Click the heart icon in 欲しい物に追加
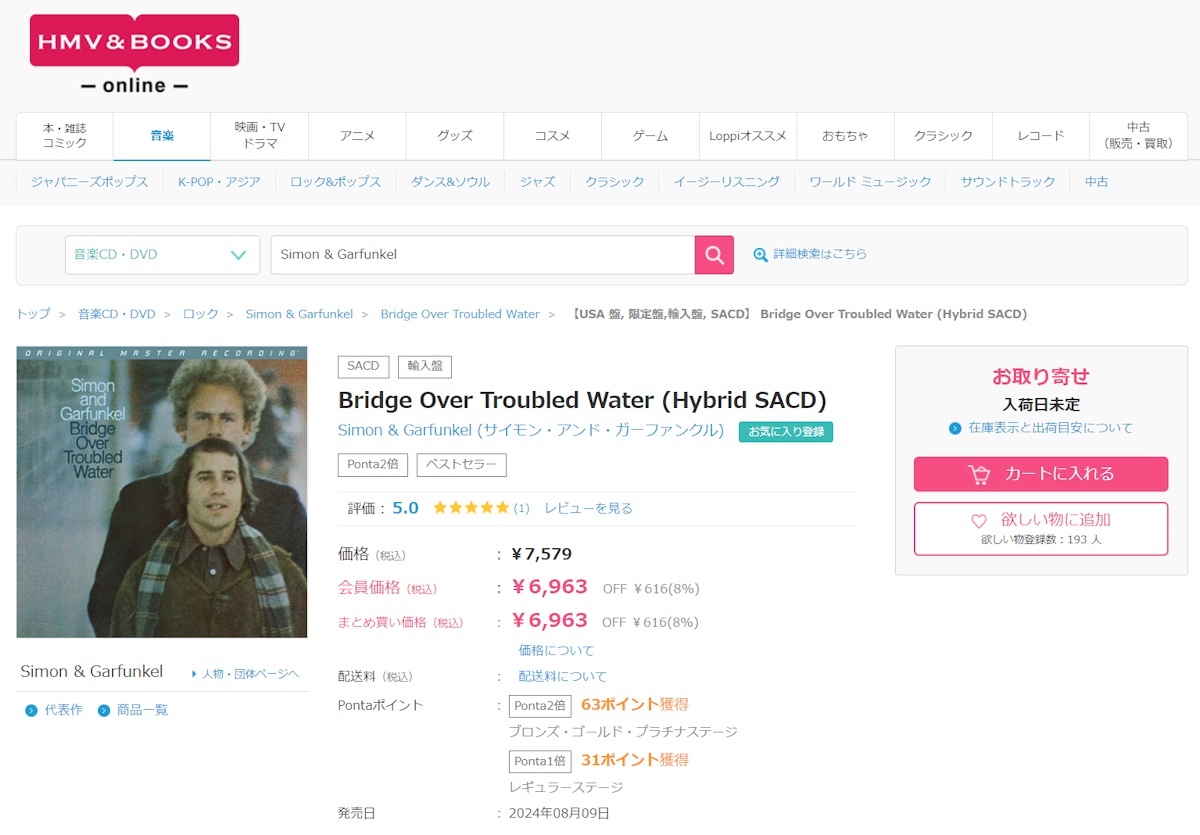 click(x=979, y=521)
